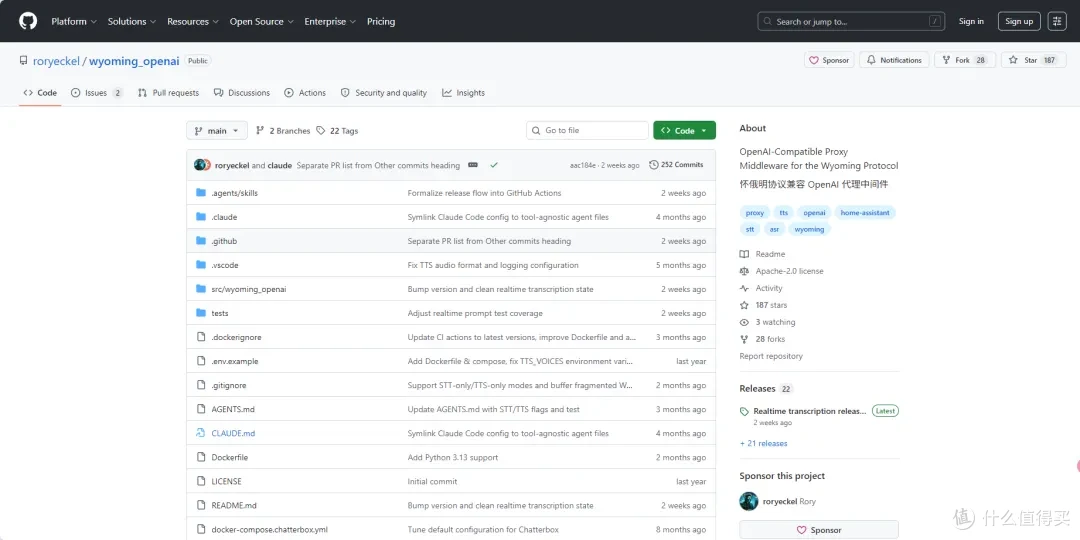Image resolution: width=1080 pixels, height=540 pixels.
Task: Open the .dockerignore file
Action: click(x=236, y=338)
